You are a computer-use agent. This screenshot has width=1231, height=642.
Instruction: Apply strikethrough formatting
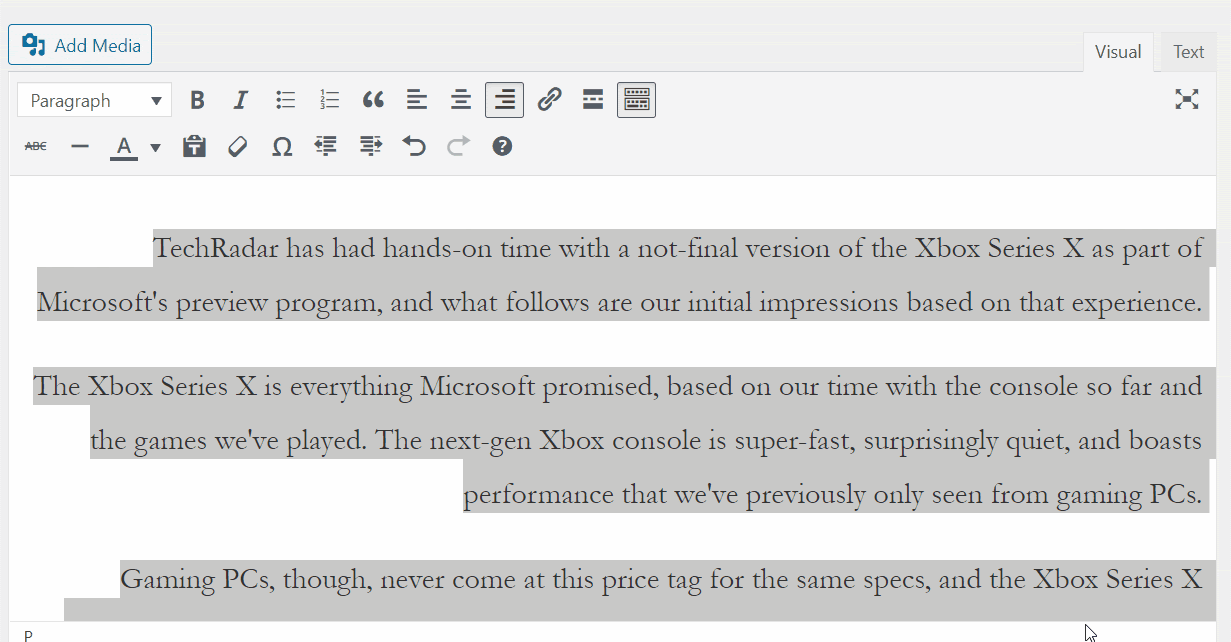[x=36, y=147]
